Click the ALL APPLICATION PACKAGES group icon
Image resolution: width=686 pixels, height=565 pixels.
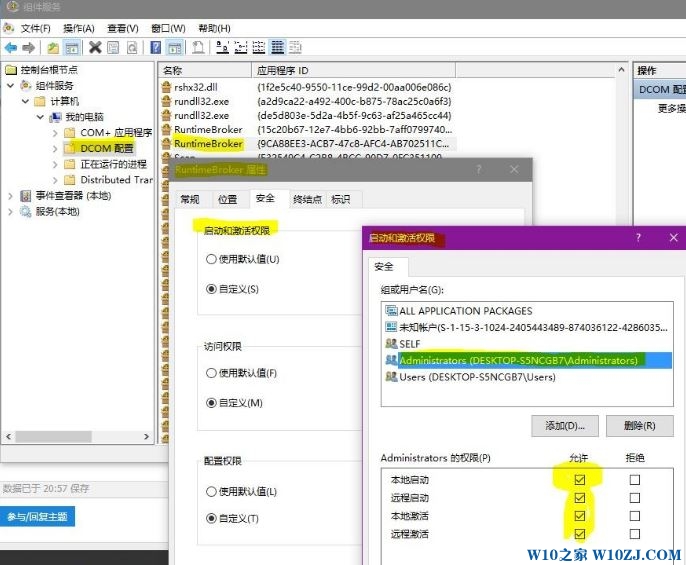tap(391, 310)
